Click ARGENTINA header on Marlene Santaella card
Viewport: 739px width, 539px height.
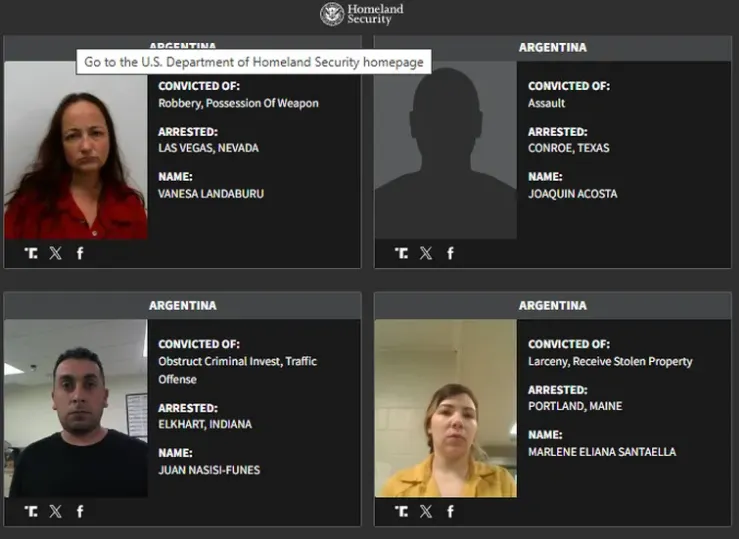pyautogui.click(x=553, y=306)
